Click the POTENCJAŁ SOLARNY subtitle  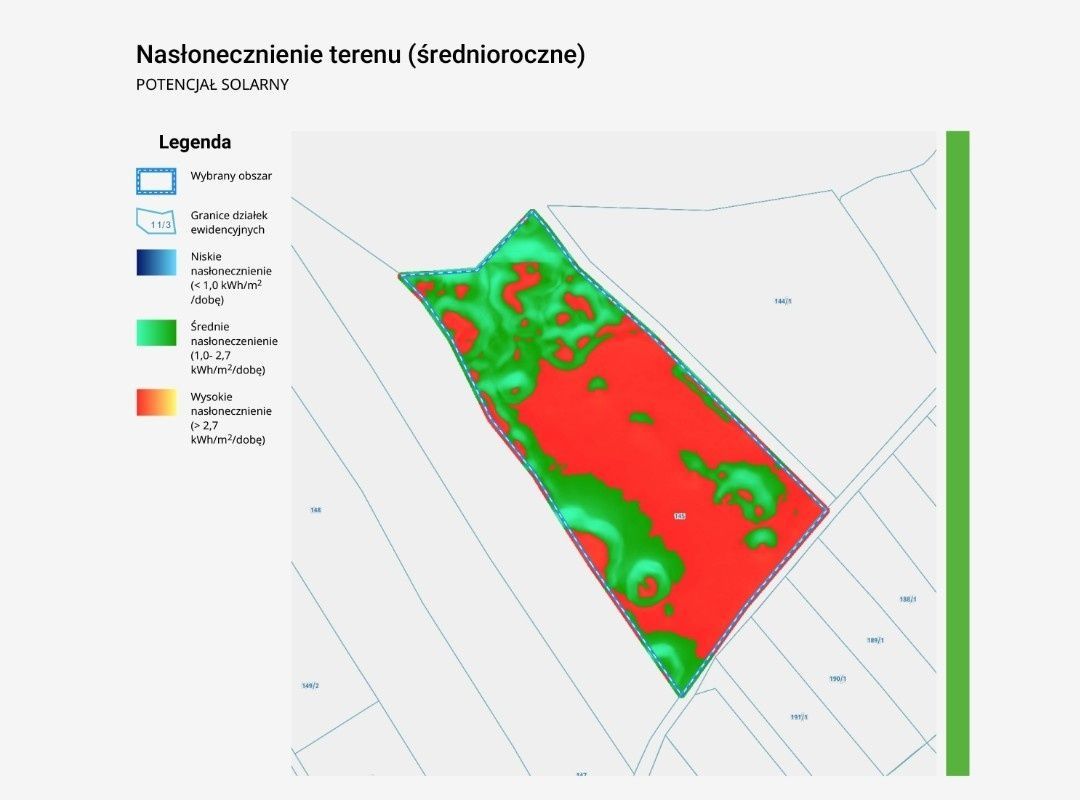coord(212,85)
